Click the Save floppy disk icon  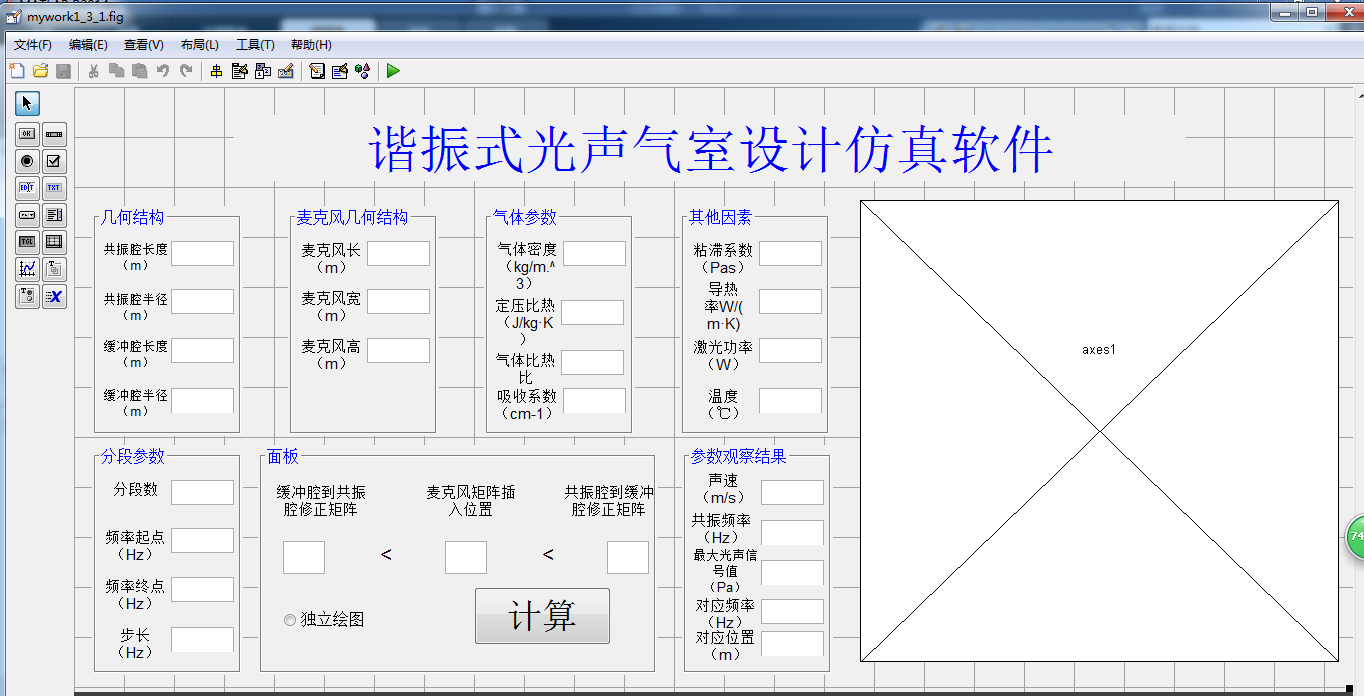click(x=63, y=71)
